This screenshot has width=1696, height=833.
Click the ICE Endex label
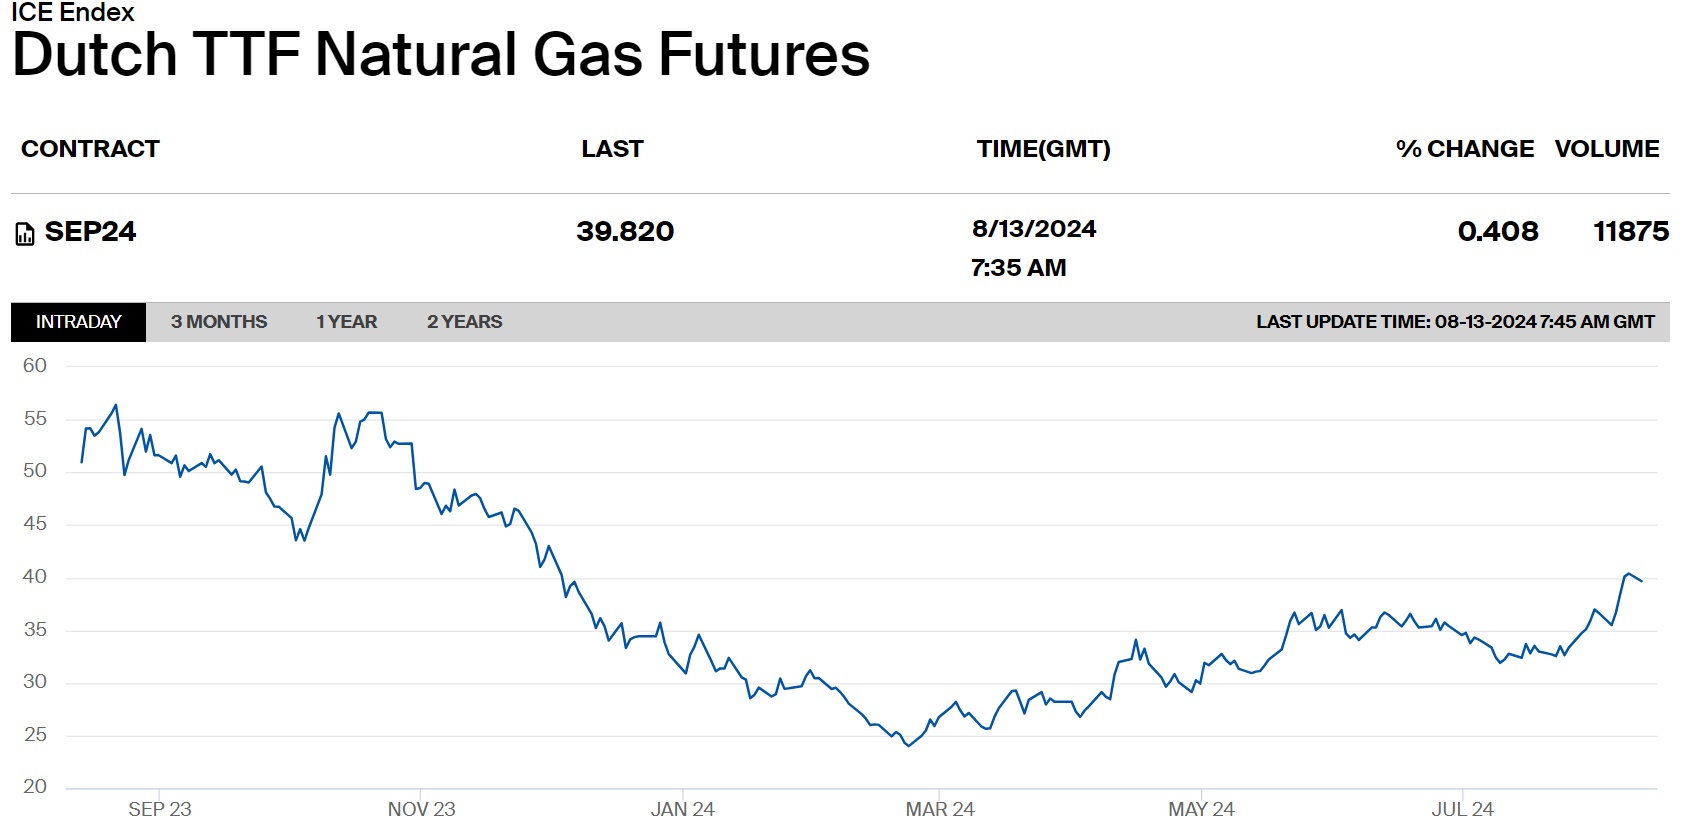tap(72, 13)
